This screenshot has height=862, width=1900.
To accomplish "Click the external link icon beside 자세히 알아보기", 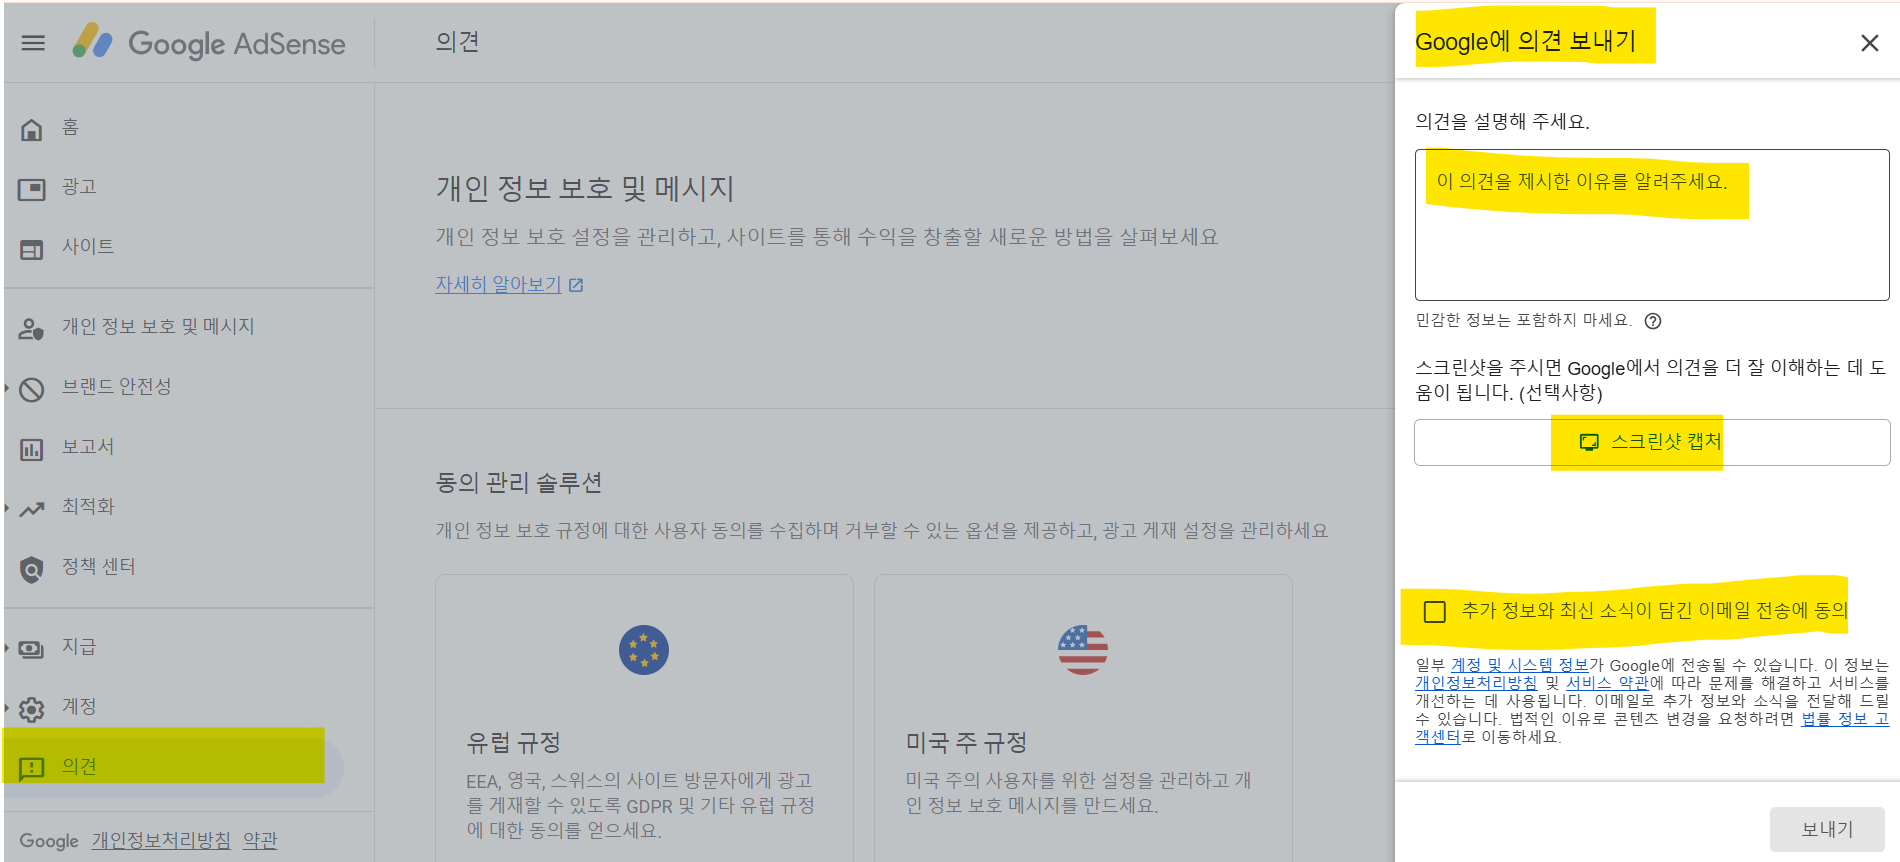I will (x=576, y=285).
